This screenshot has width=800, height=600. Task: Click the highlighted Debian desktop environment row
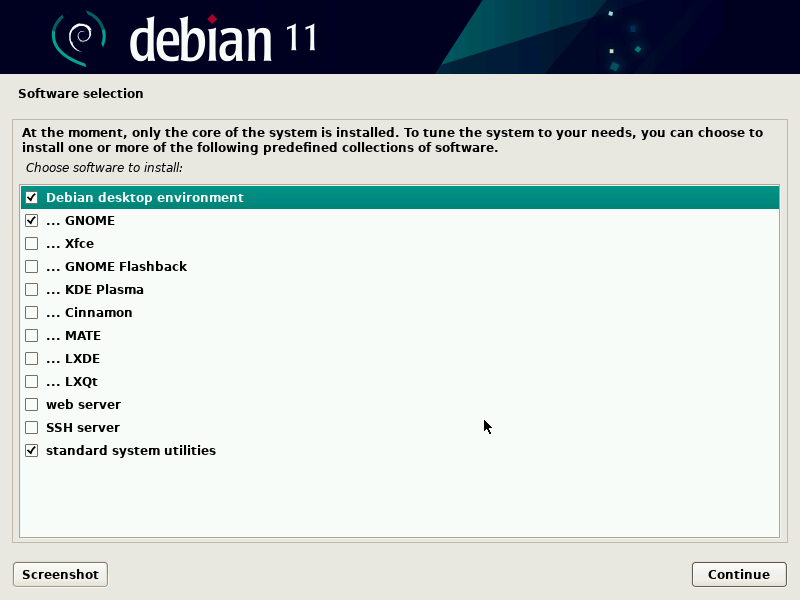click(x=144, y=197)
